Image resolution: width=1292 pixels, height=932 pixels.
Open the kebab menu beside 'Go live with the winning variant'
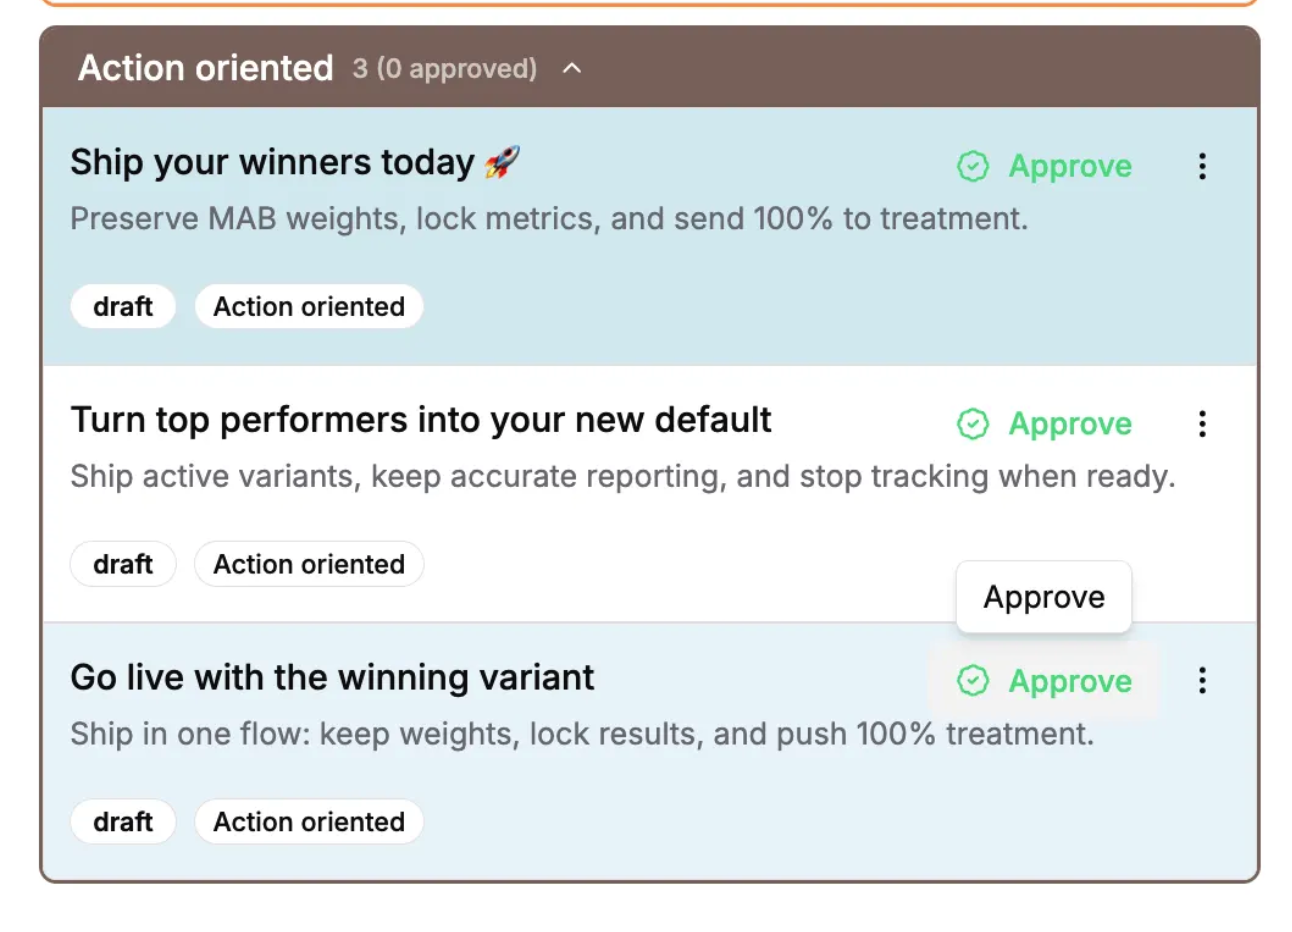1202,681
